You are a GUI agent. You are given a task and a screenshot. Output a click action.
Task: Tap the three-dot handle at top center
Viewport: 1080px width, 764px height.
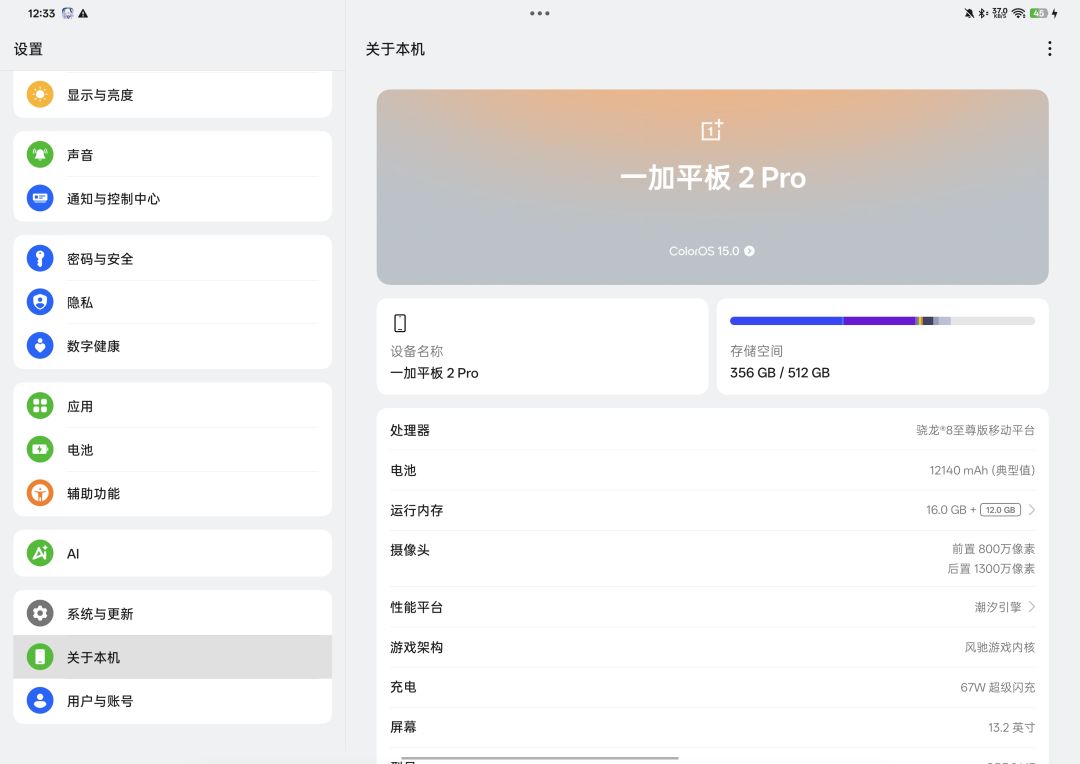tap(540, 13)
